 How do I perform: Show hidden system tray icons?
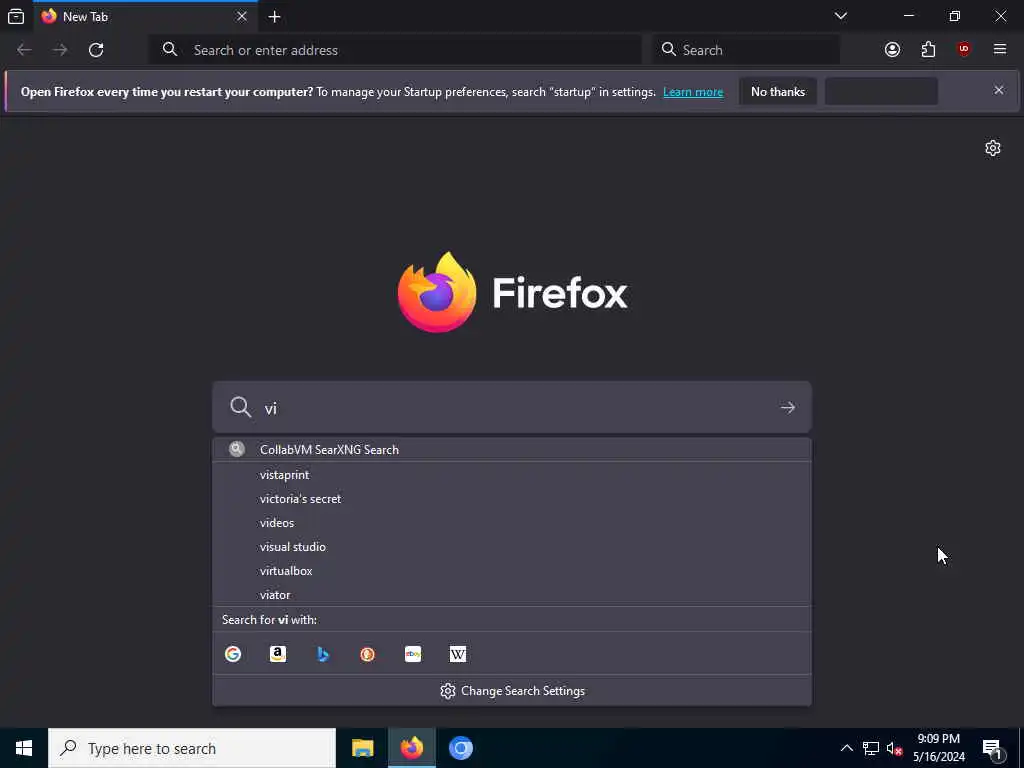[846, 748]
